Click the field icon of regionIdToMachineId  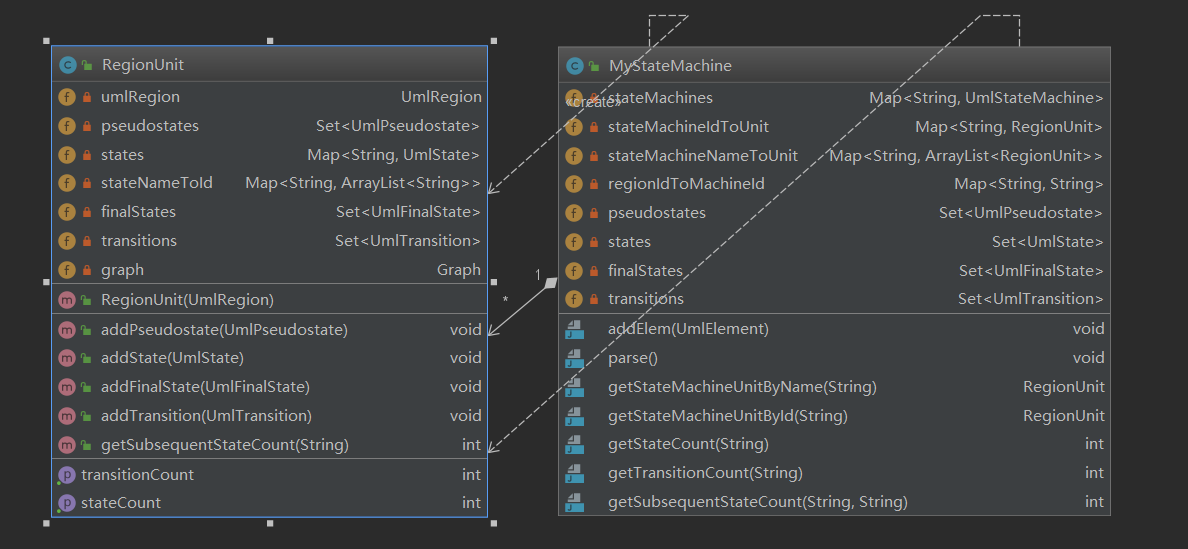(x=574, y=184)
